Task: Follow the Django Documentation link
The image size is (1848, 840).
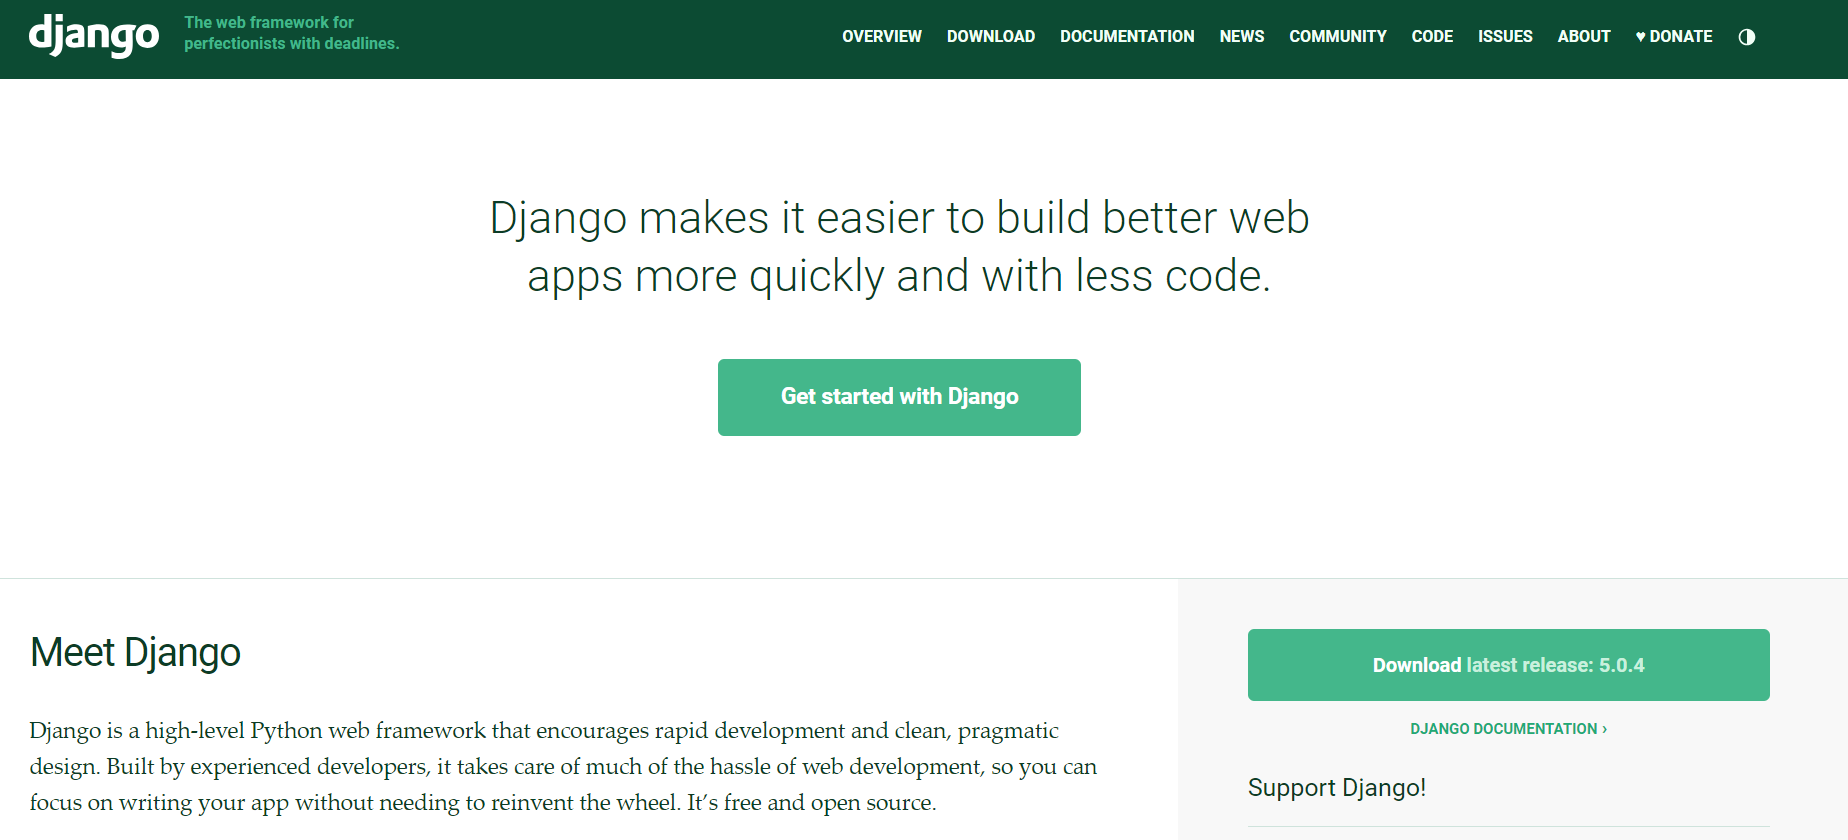Action: point(1508,729)
